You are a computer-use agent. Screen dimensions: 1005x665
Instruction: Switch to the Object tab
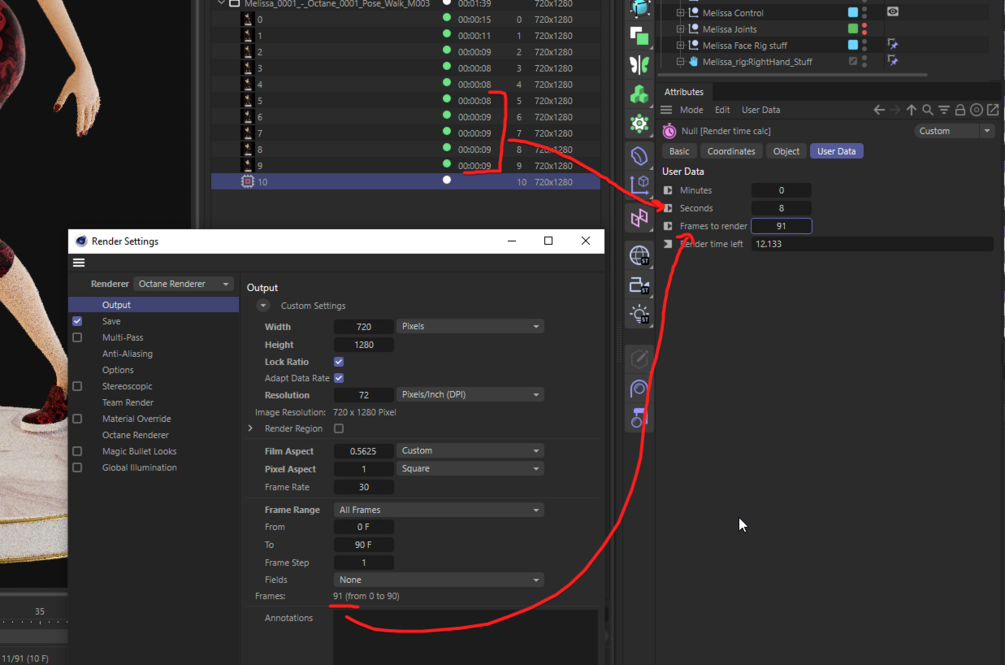(x=786, y=151)
